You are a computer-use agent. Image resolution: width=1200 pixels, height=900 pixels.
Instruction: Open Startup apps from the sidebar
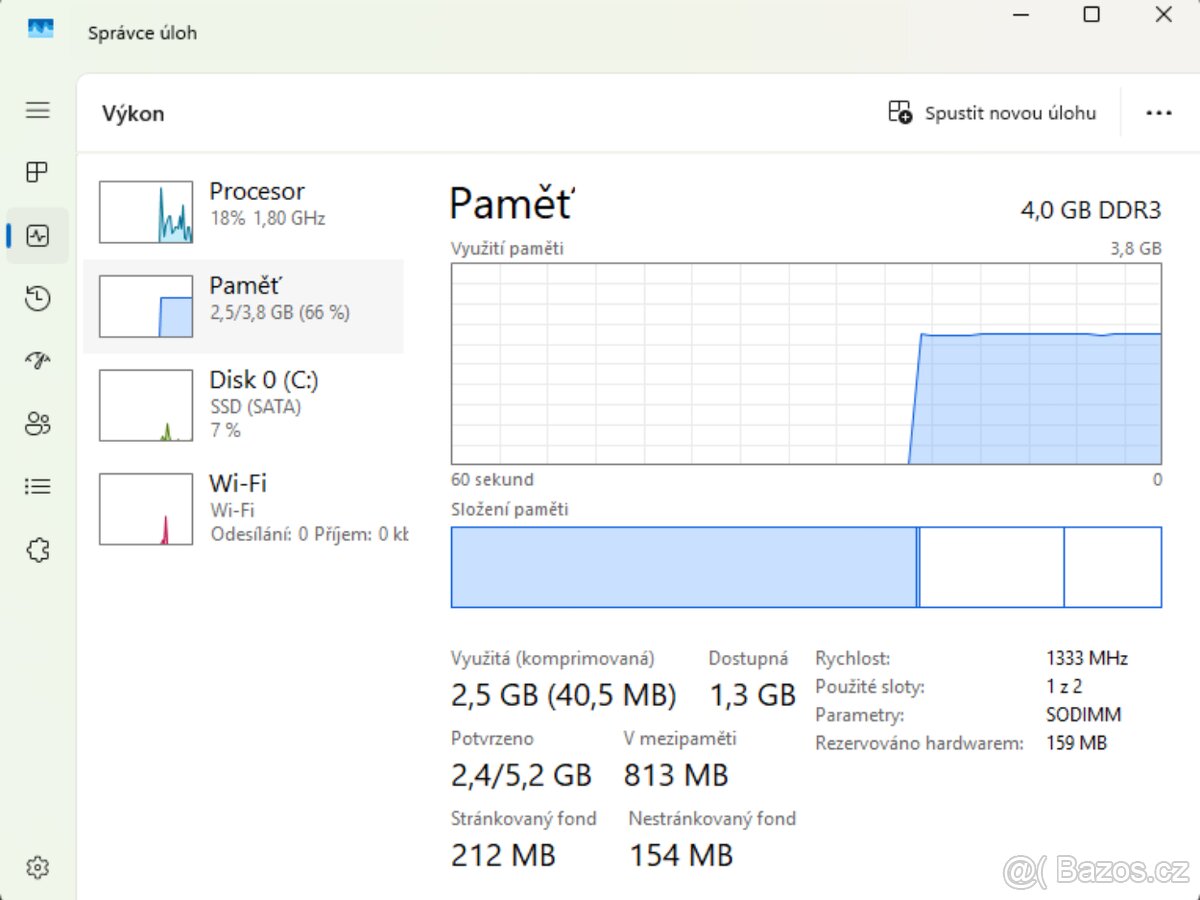(x=38, y=361)
